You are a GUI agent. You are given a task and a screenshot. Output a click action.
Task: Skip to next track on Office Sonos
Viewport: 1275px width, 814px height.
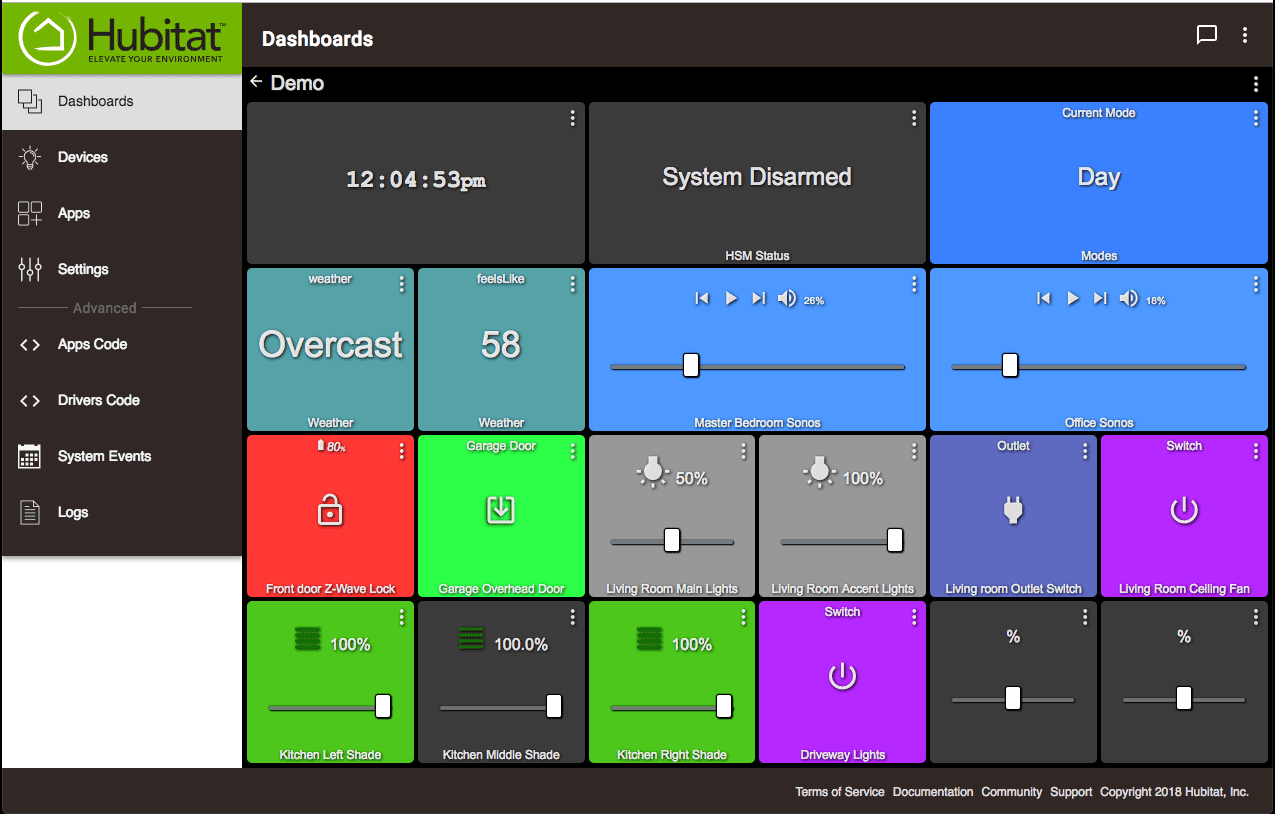[1100, 298]
